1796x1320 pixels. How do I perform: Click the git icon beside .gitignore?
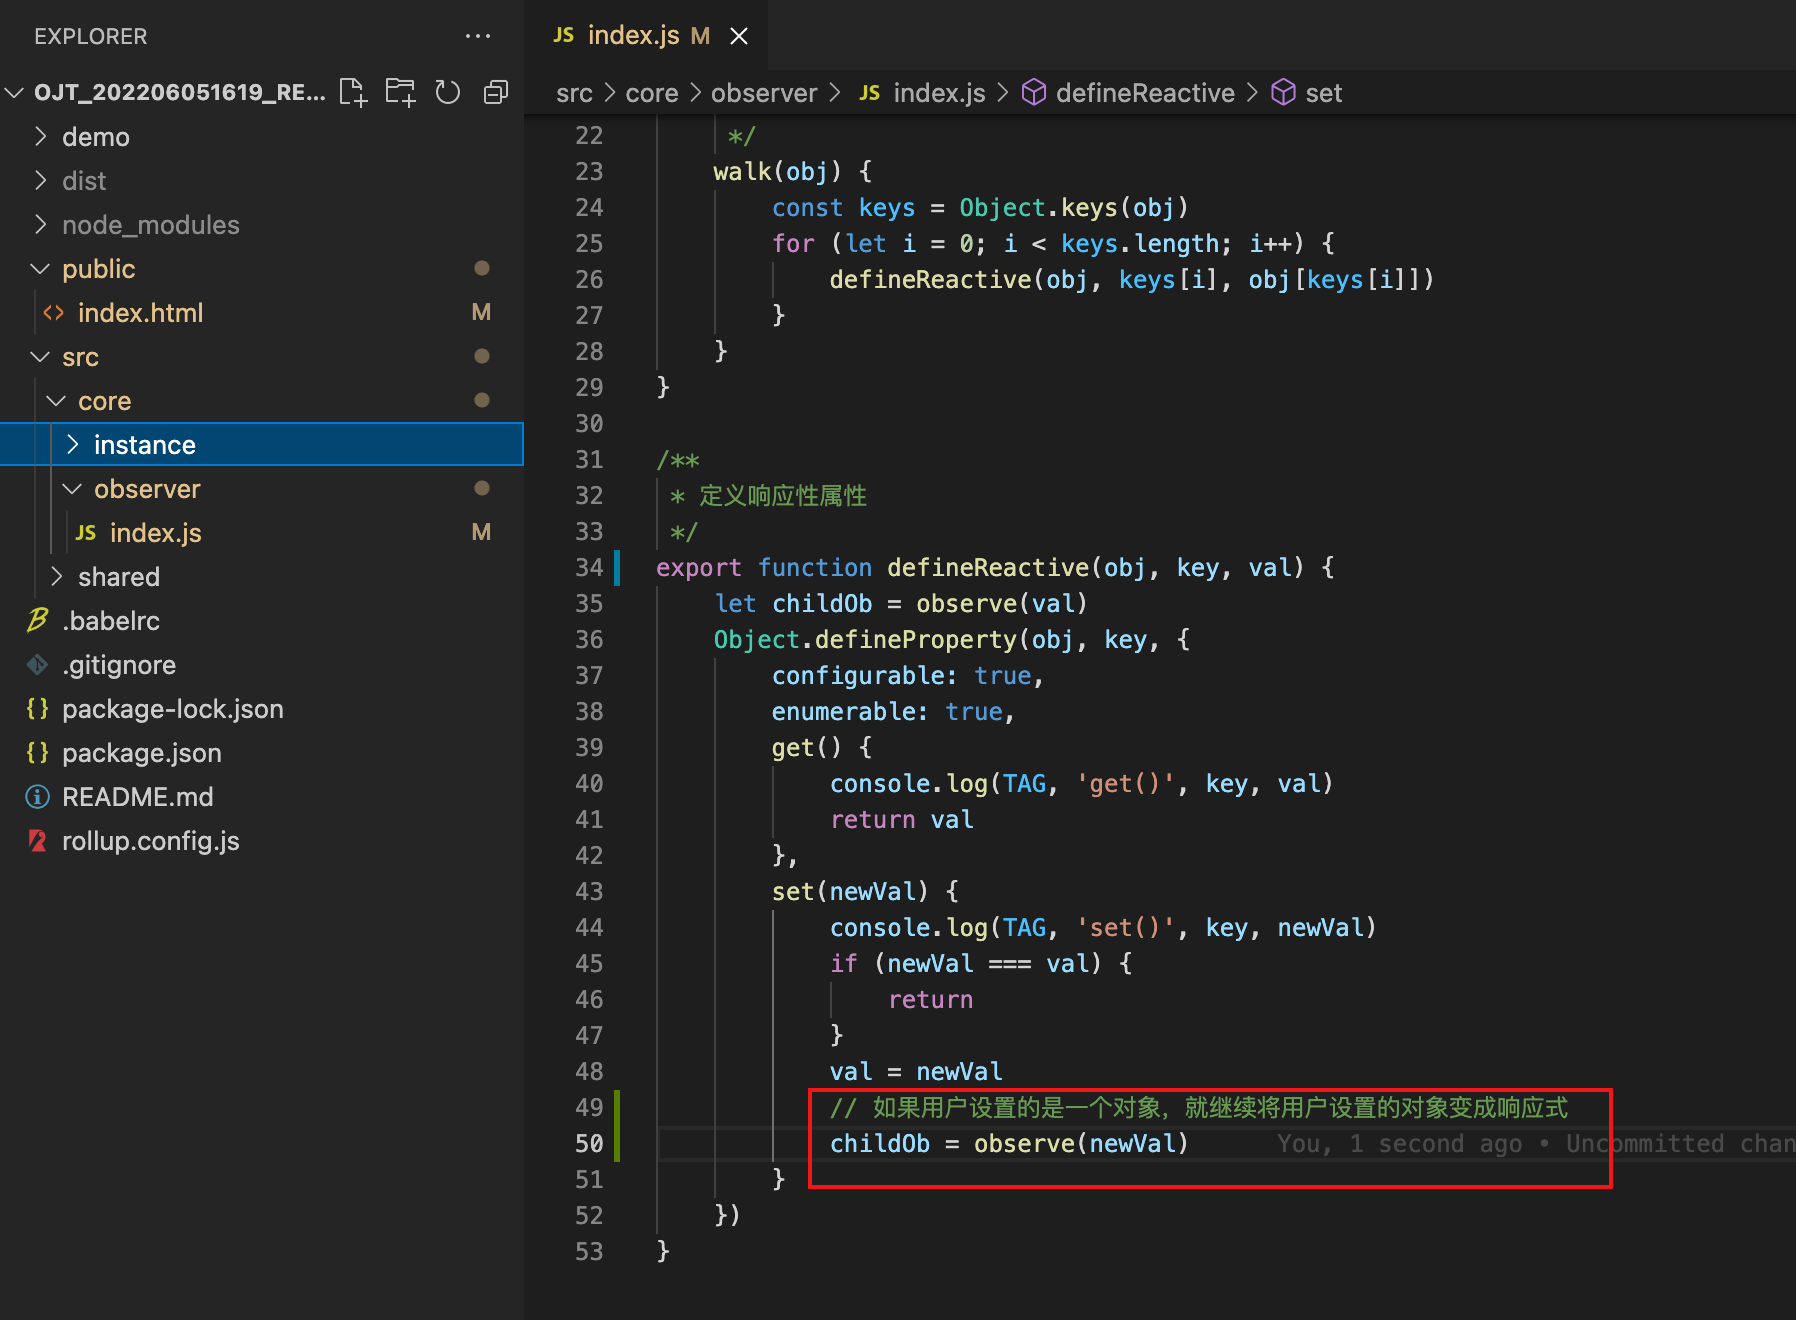[38, 665]
